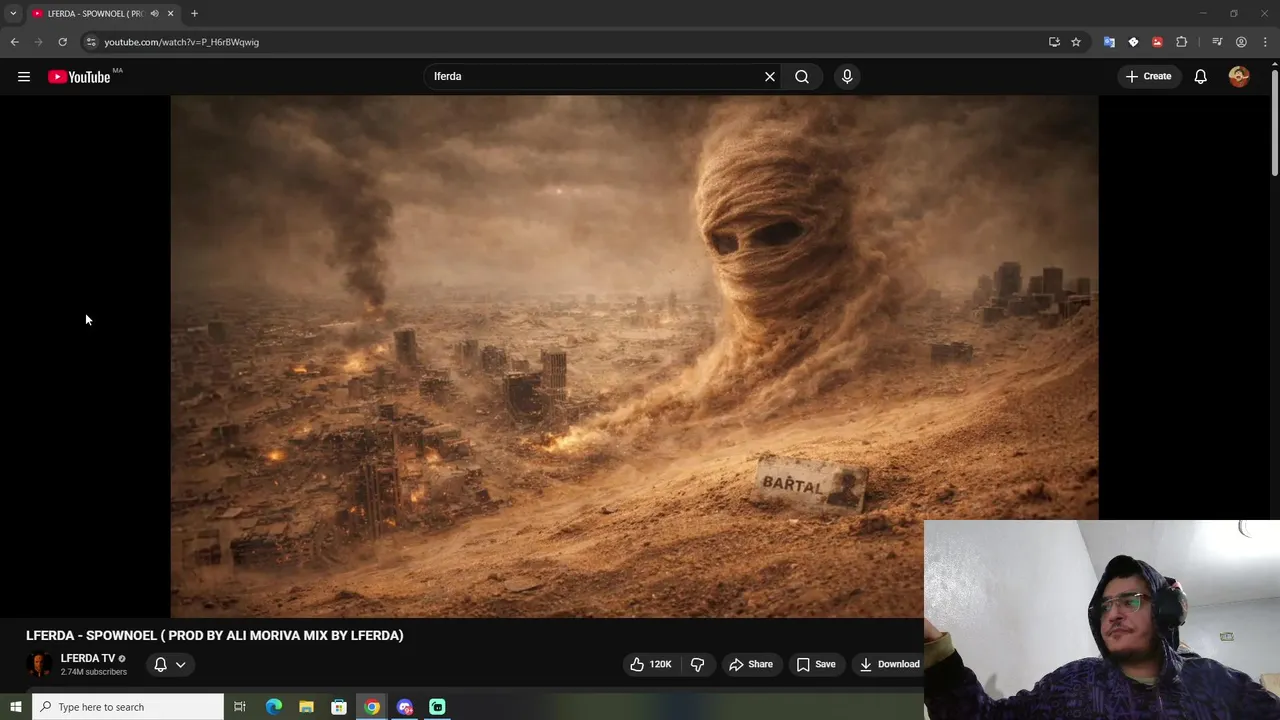Download this video
1280x720 pixels.
tap(889, 664)
